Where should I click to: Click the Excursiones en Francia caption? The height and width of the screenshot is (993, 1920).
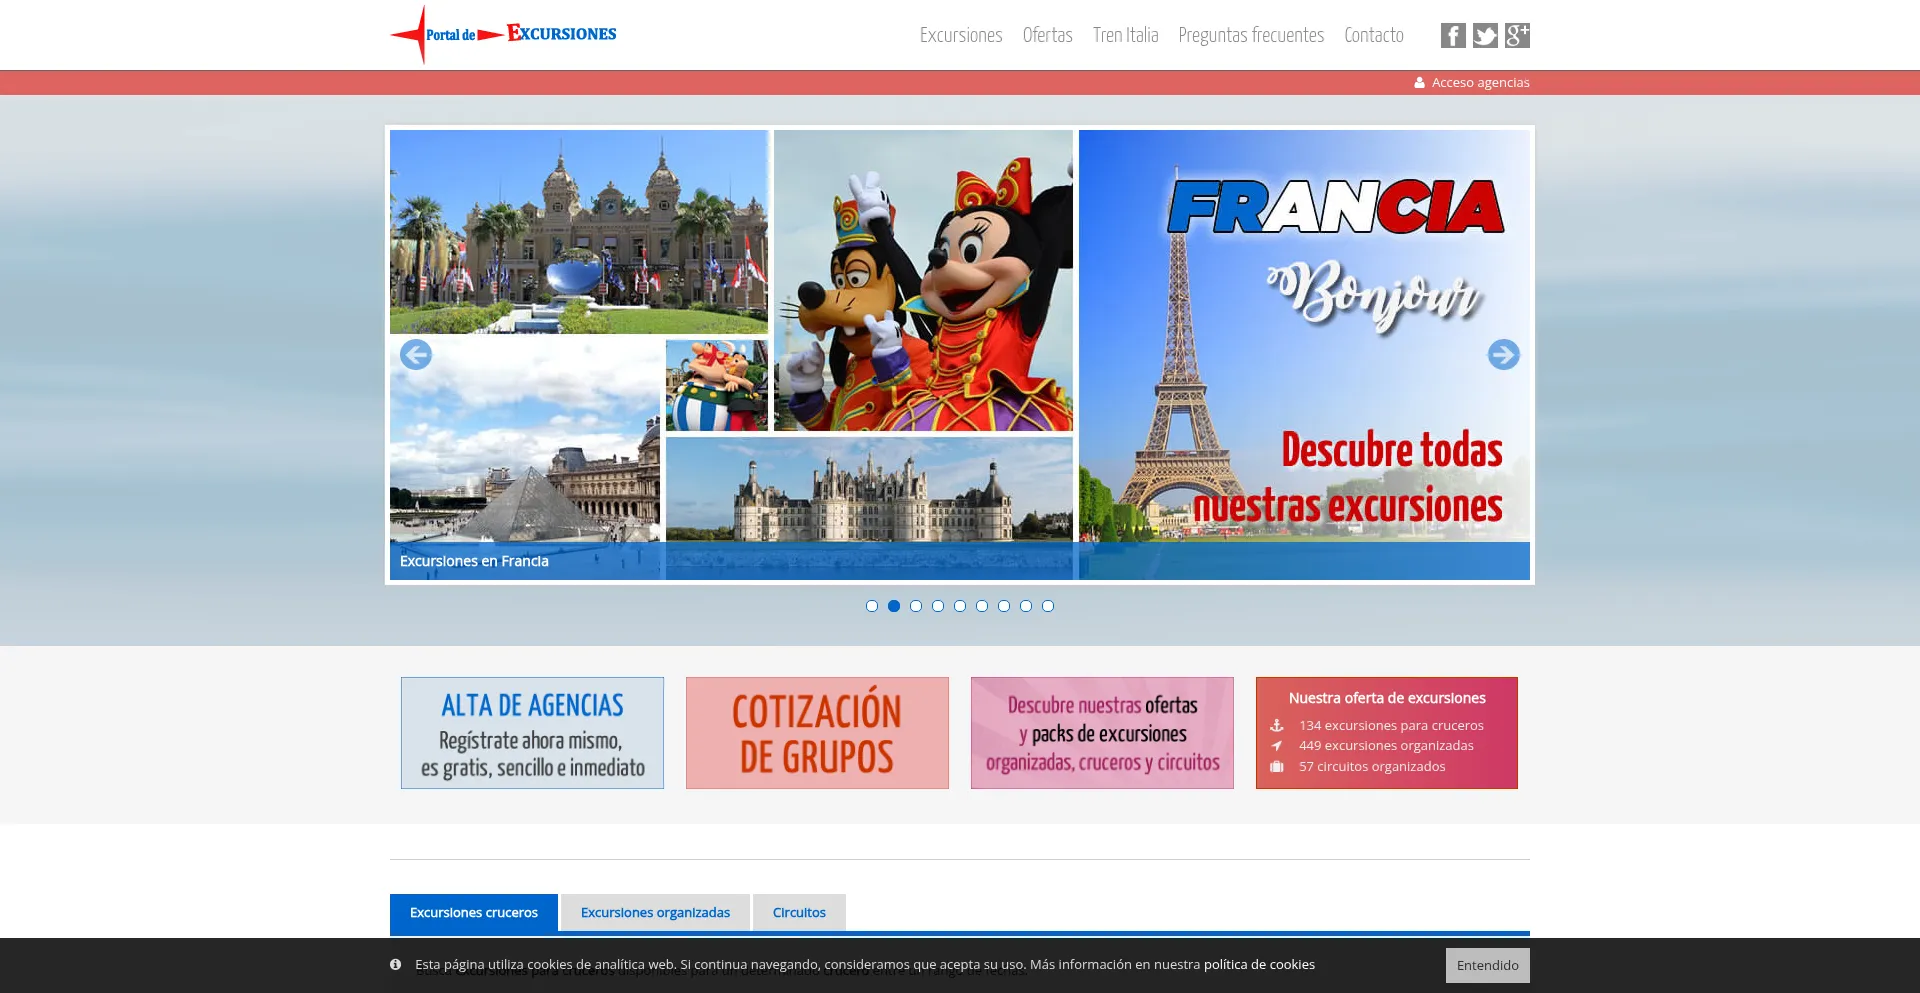point(474,561)
